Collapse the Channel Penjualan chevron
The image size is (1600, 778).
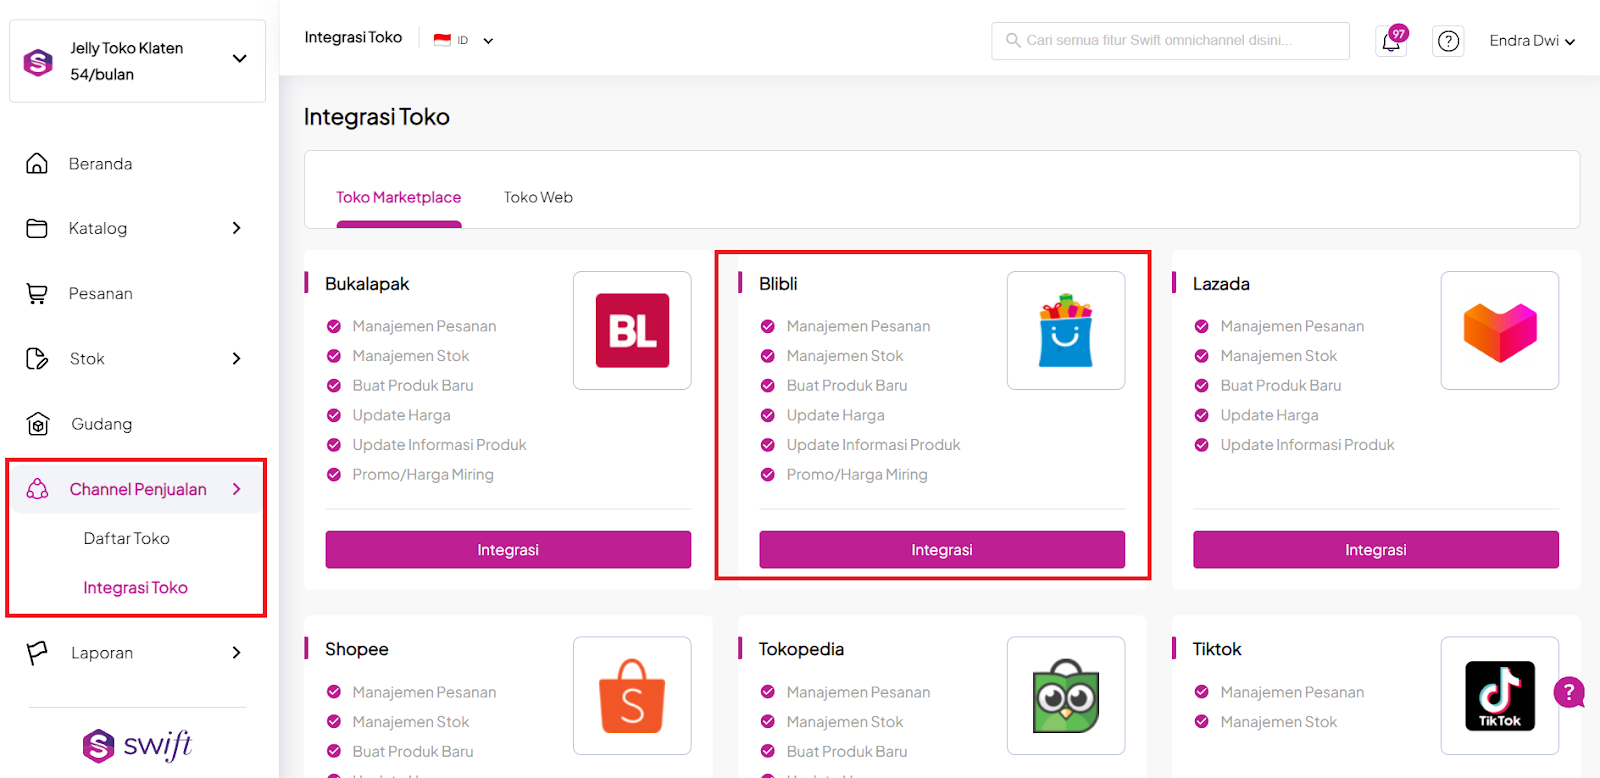(237, 489)
